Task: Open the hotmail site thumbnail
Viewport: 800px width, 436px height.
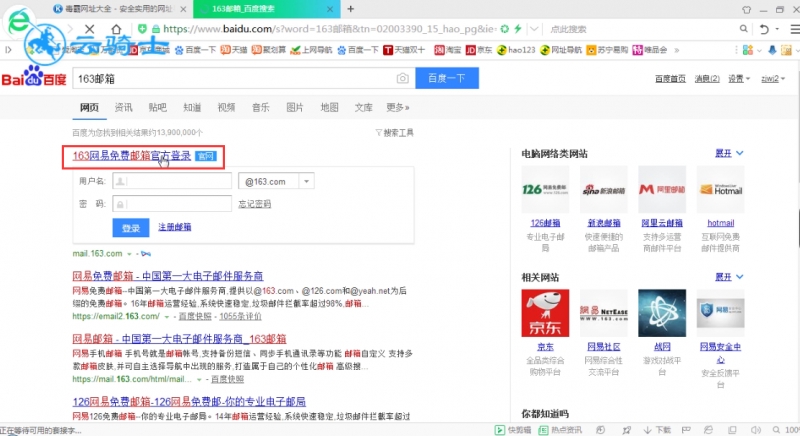Action: (x=720, y=189)
